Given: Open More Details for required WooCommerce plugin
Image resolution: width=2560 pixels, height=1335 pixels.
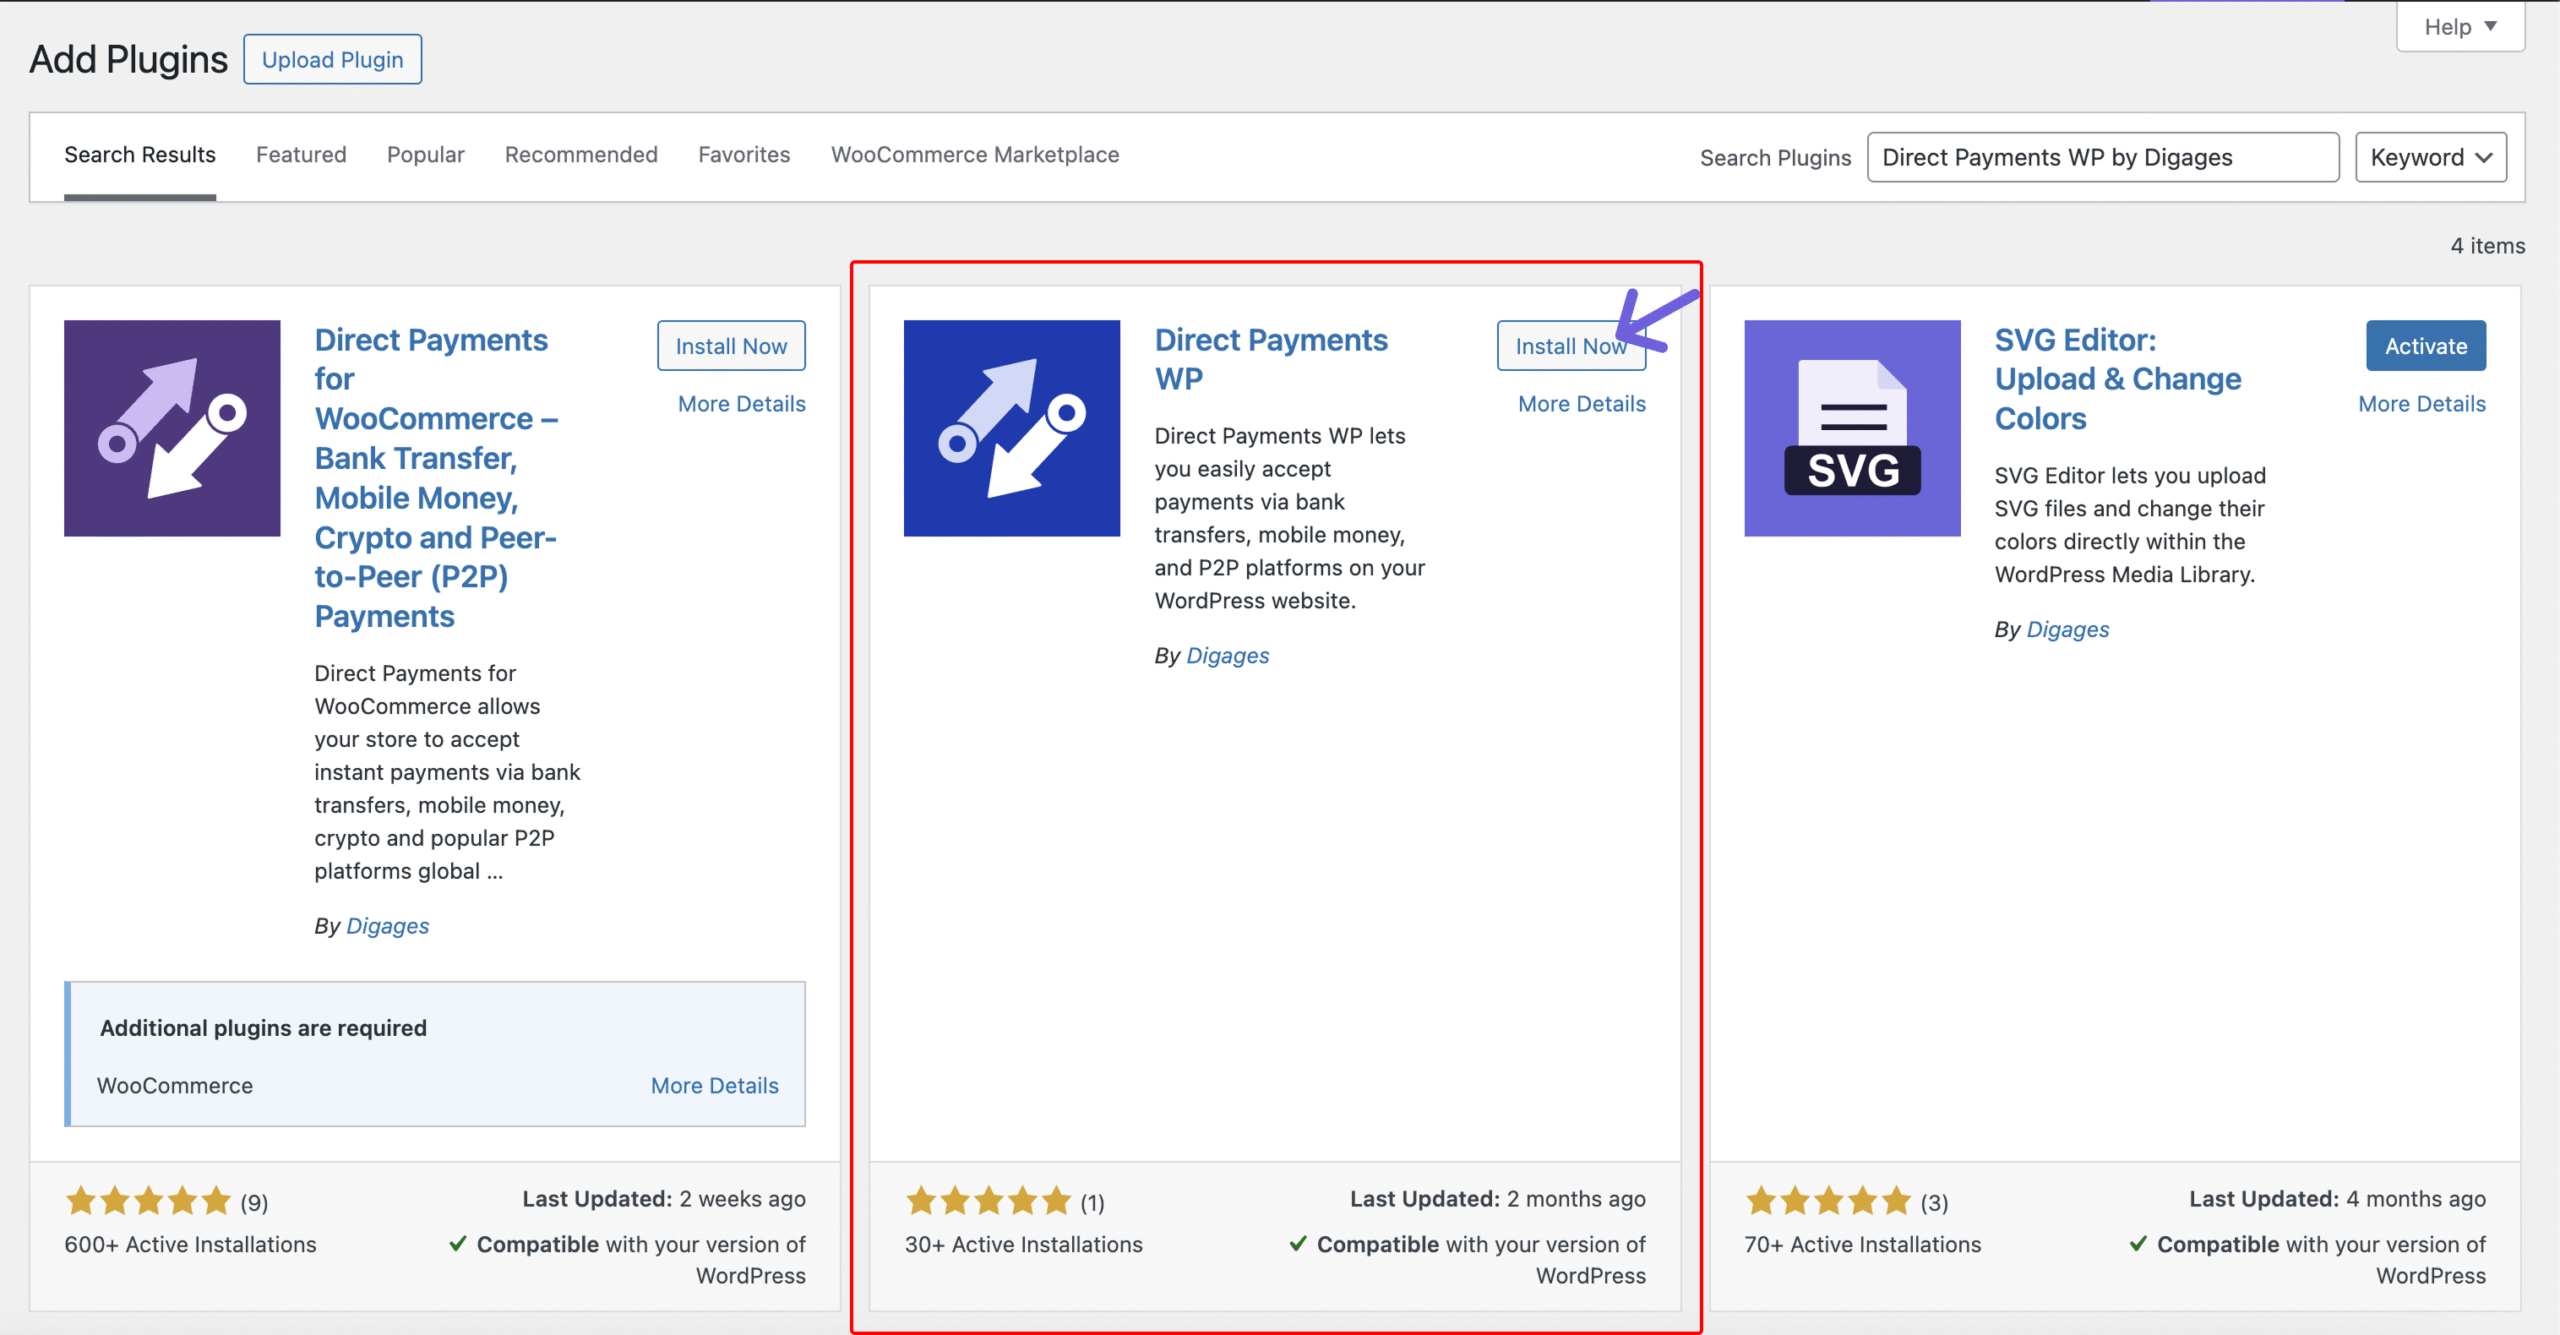Looking at the screenshot, I should (714, 1086).
